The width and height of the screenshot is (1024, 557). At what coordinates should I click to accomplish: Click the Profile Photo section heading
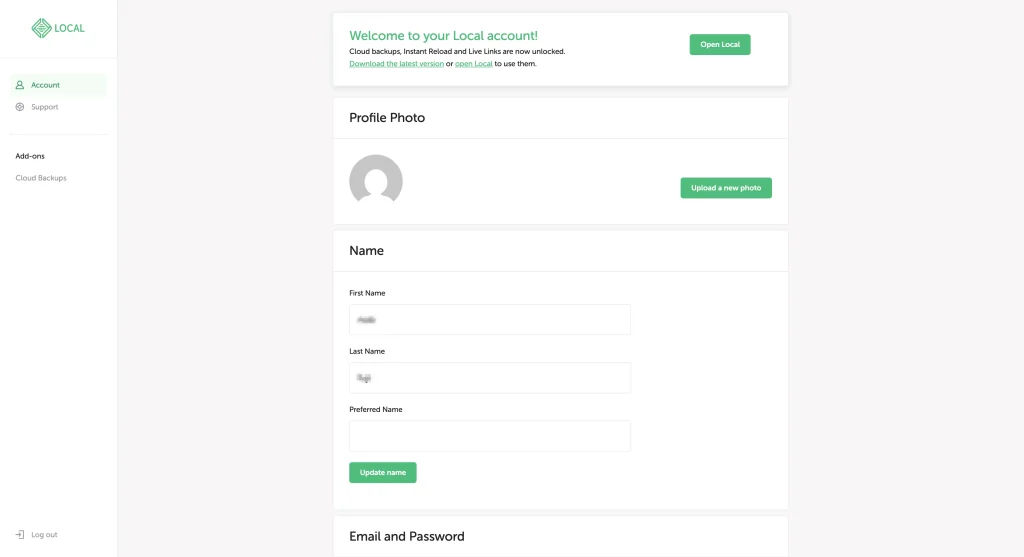pyautogui.click(x=387, y=118)
